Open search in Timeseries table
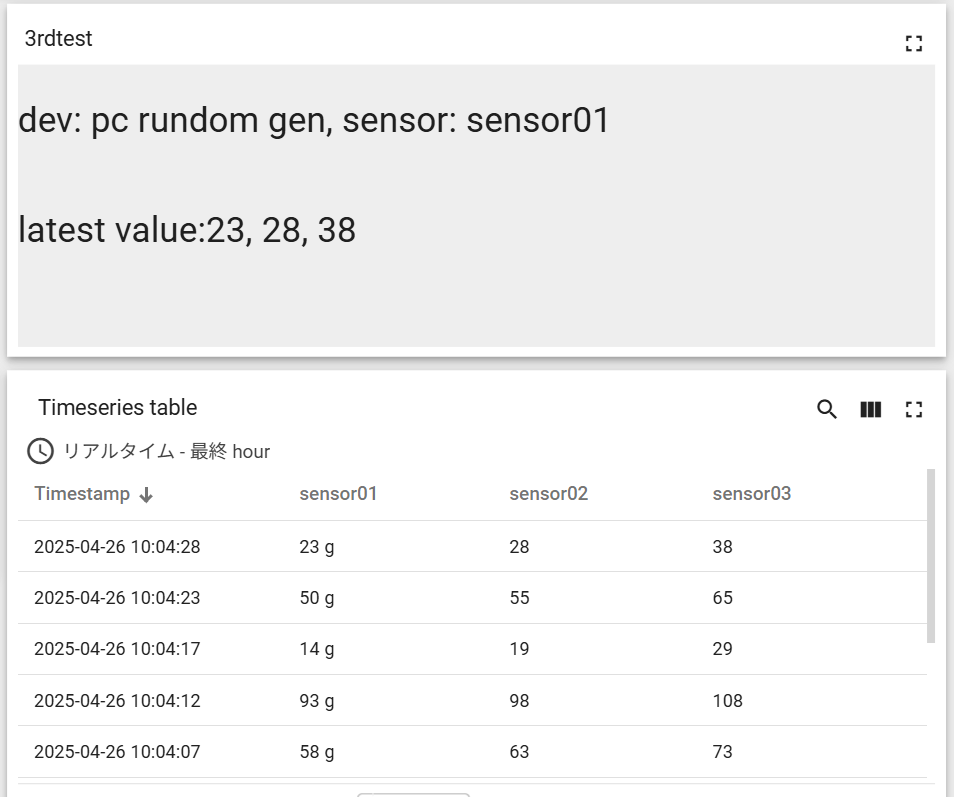The image size is (954, 797). click(826, 409)
